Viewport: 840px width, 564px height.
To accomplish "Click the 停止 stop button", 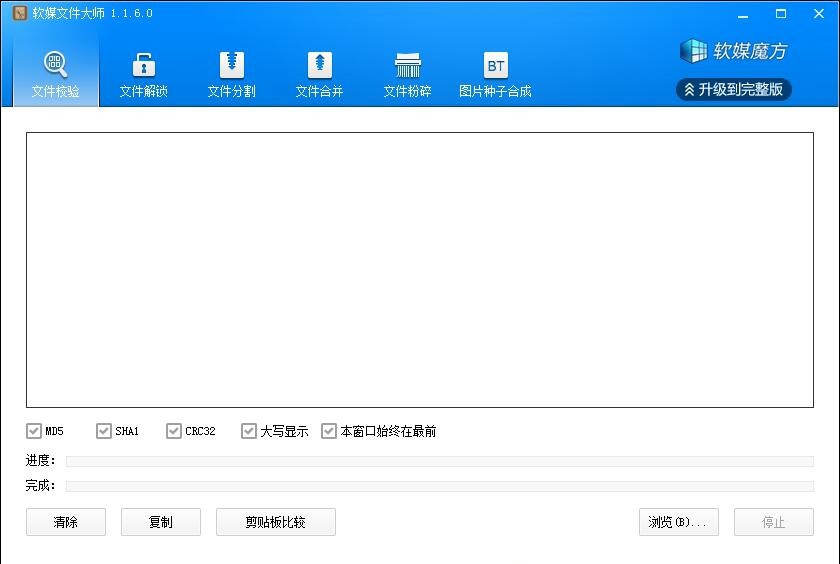I will [x=774, y=522].
